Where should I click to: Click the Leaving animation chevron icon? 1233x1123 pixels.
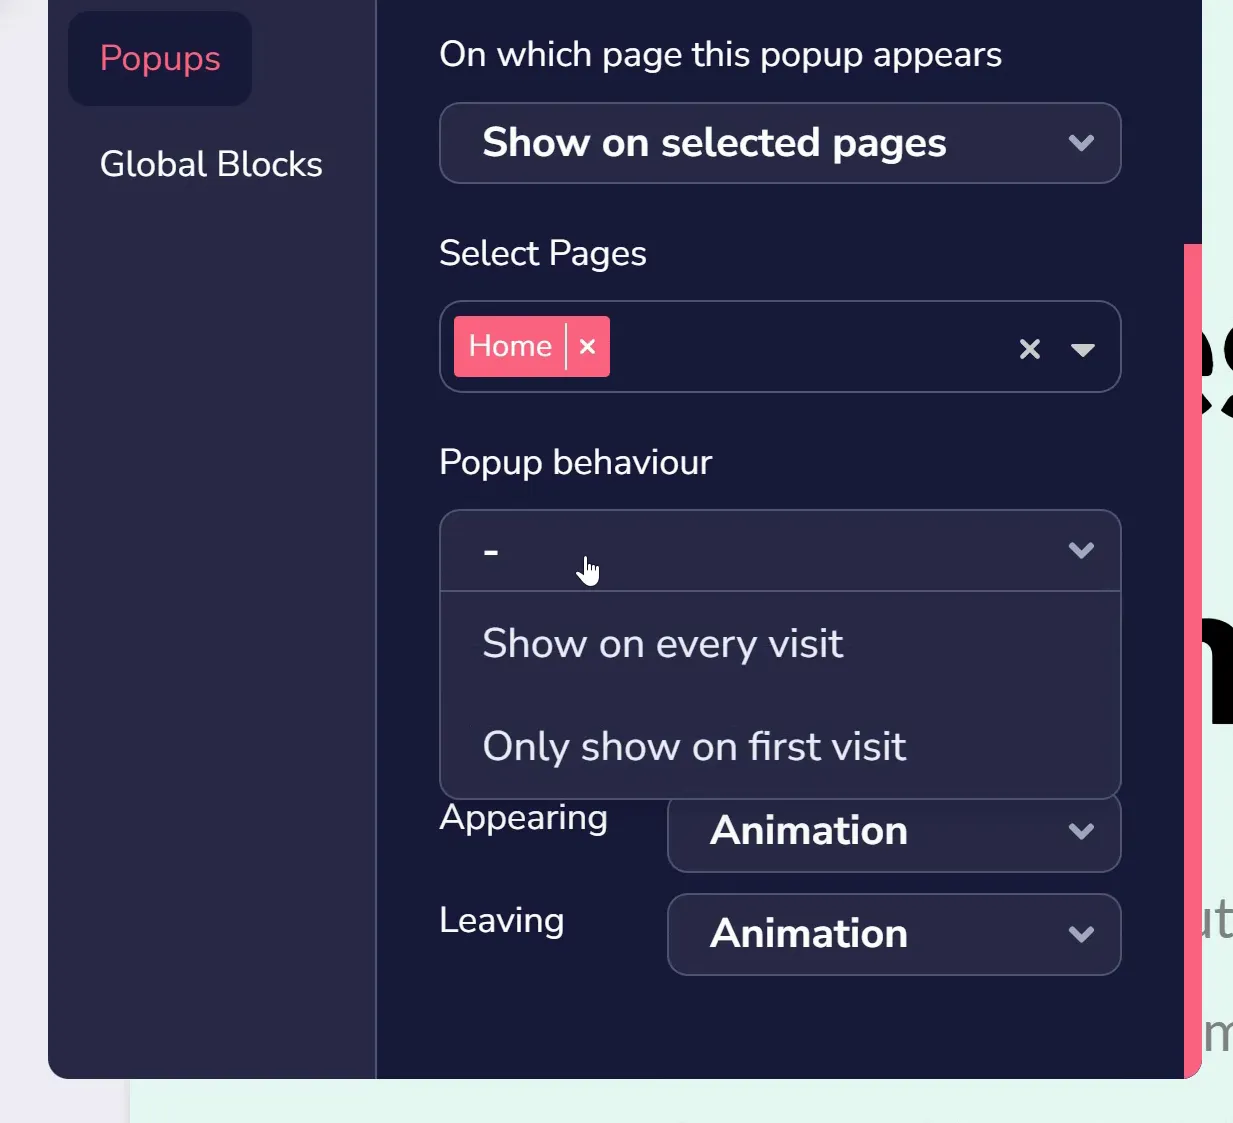click(1081, 934)
